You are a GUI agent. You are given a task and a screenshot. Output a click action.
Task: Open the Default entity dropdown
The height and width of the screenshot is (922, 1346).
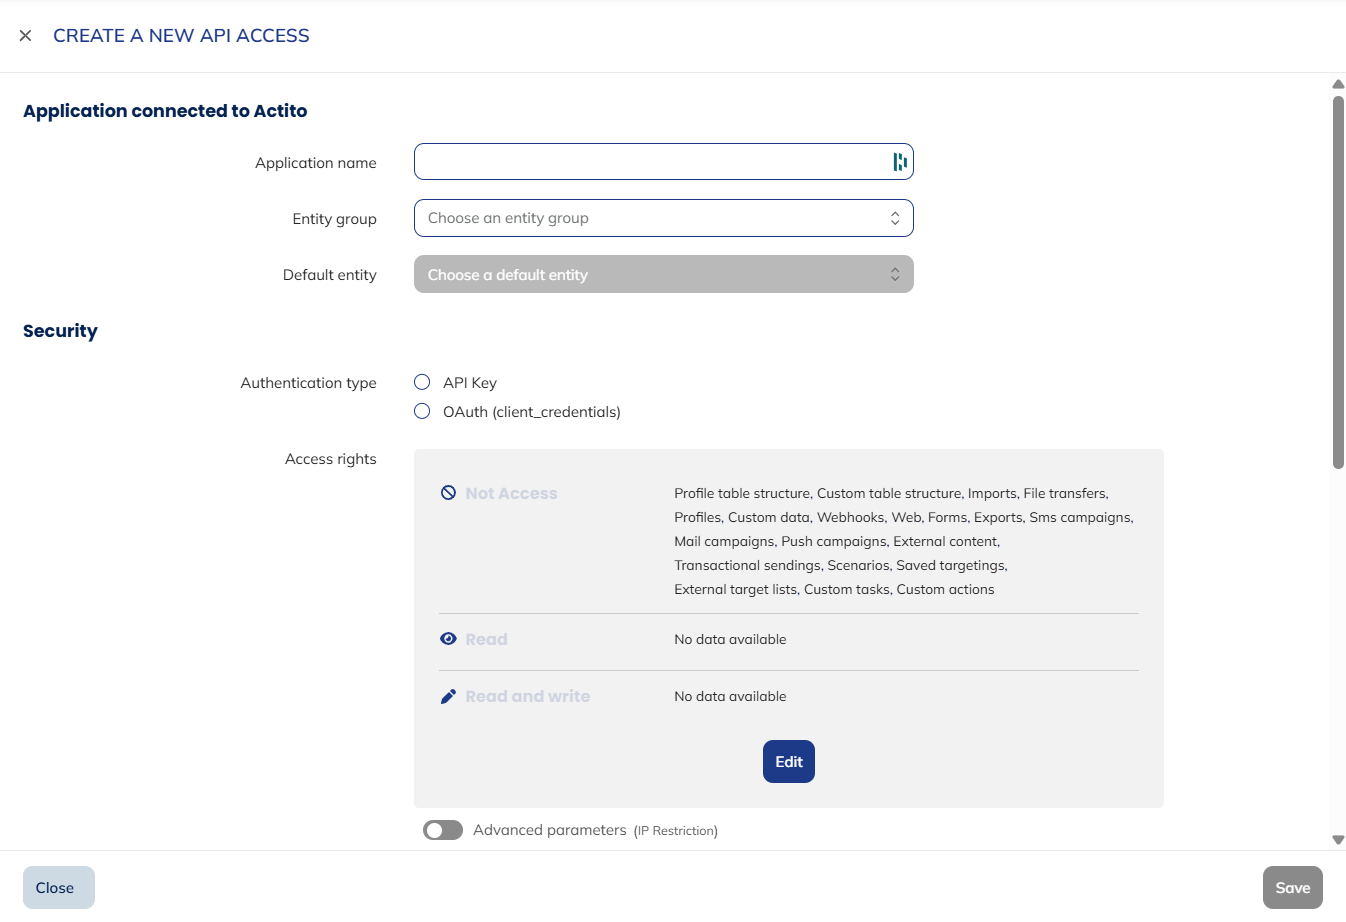pyautogui.click(x=663, y=273)
